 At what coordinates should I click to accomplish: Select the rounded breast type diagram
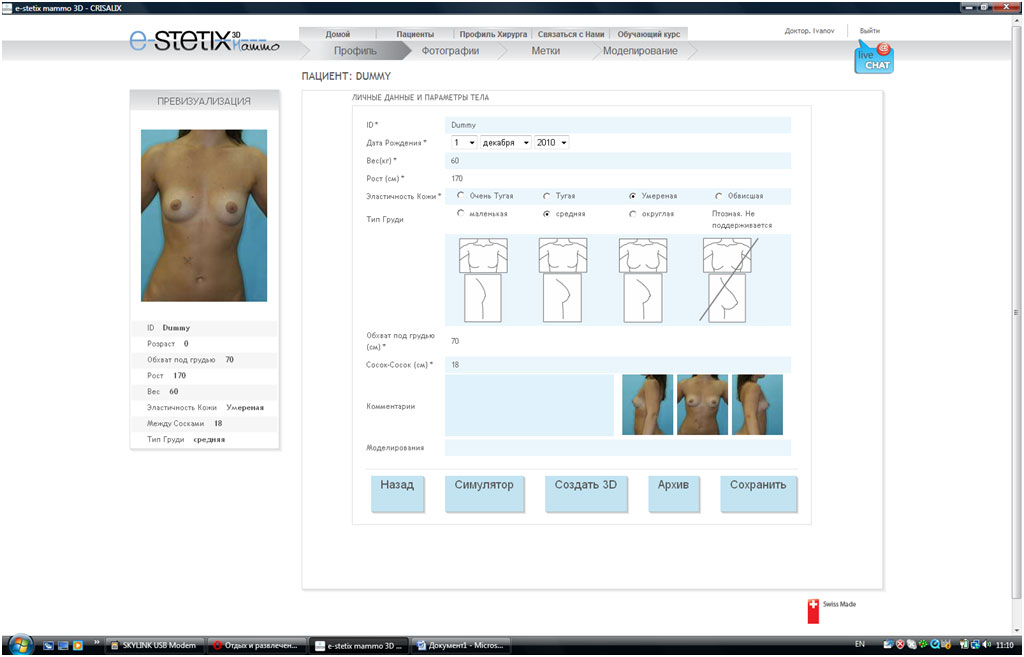[x=643, y=280]
